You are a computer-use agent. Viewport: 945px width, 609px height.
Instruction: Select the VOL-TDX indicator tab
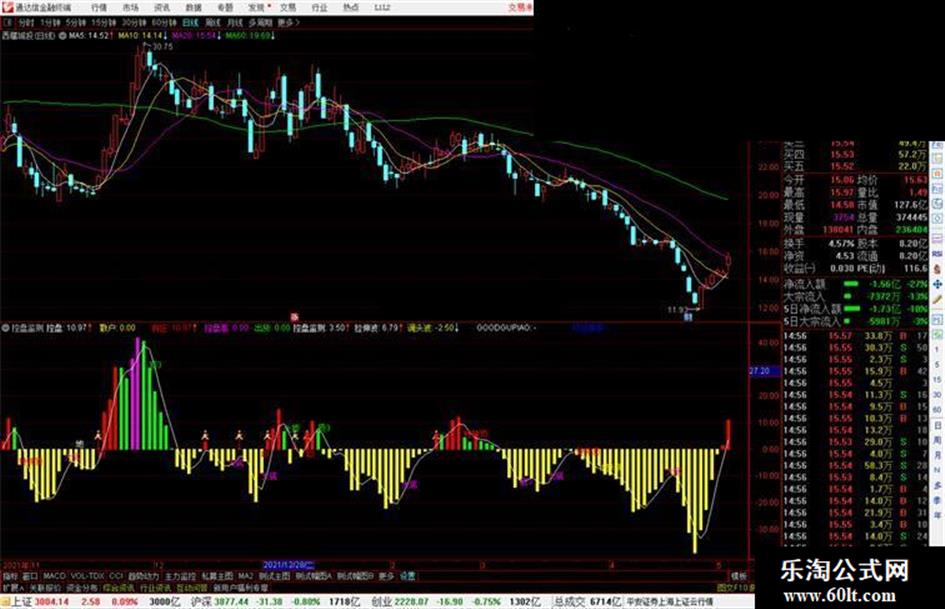click(88, 576)
